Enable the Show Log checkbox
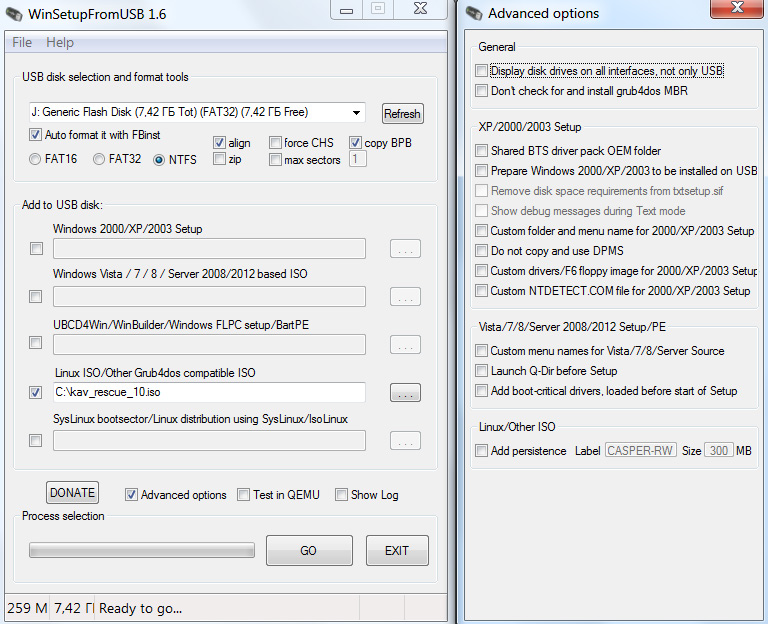 tap(341, 495)
